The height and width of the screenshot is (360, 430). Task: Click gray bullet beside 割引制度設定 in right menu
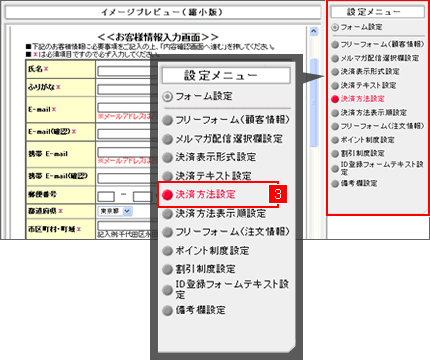335,154
